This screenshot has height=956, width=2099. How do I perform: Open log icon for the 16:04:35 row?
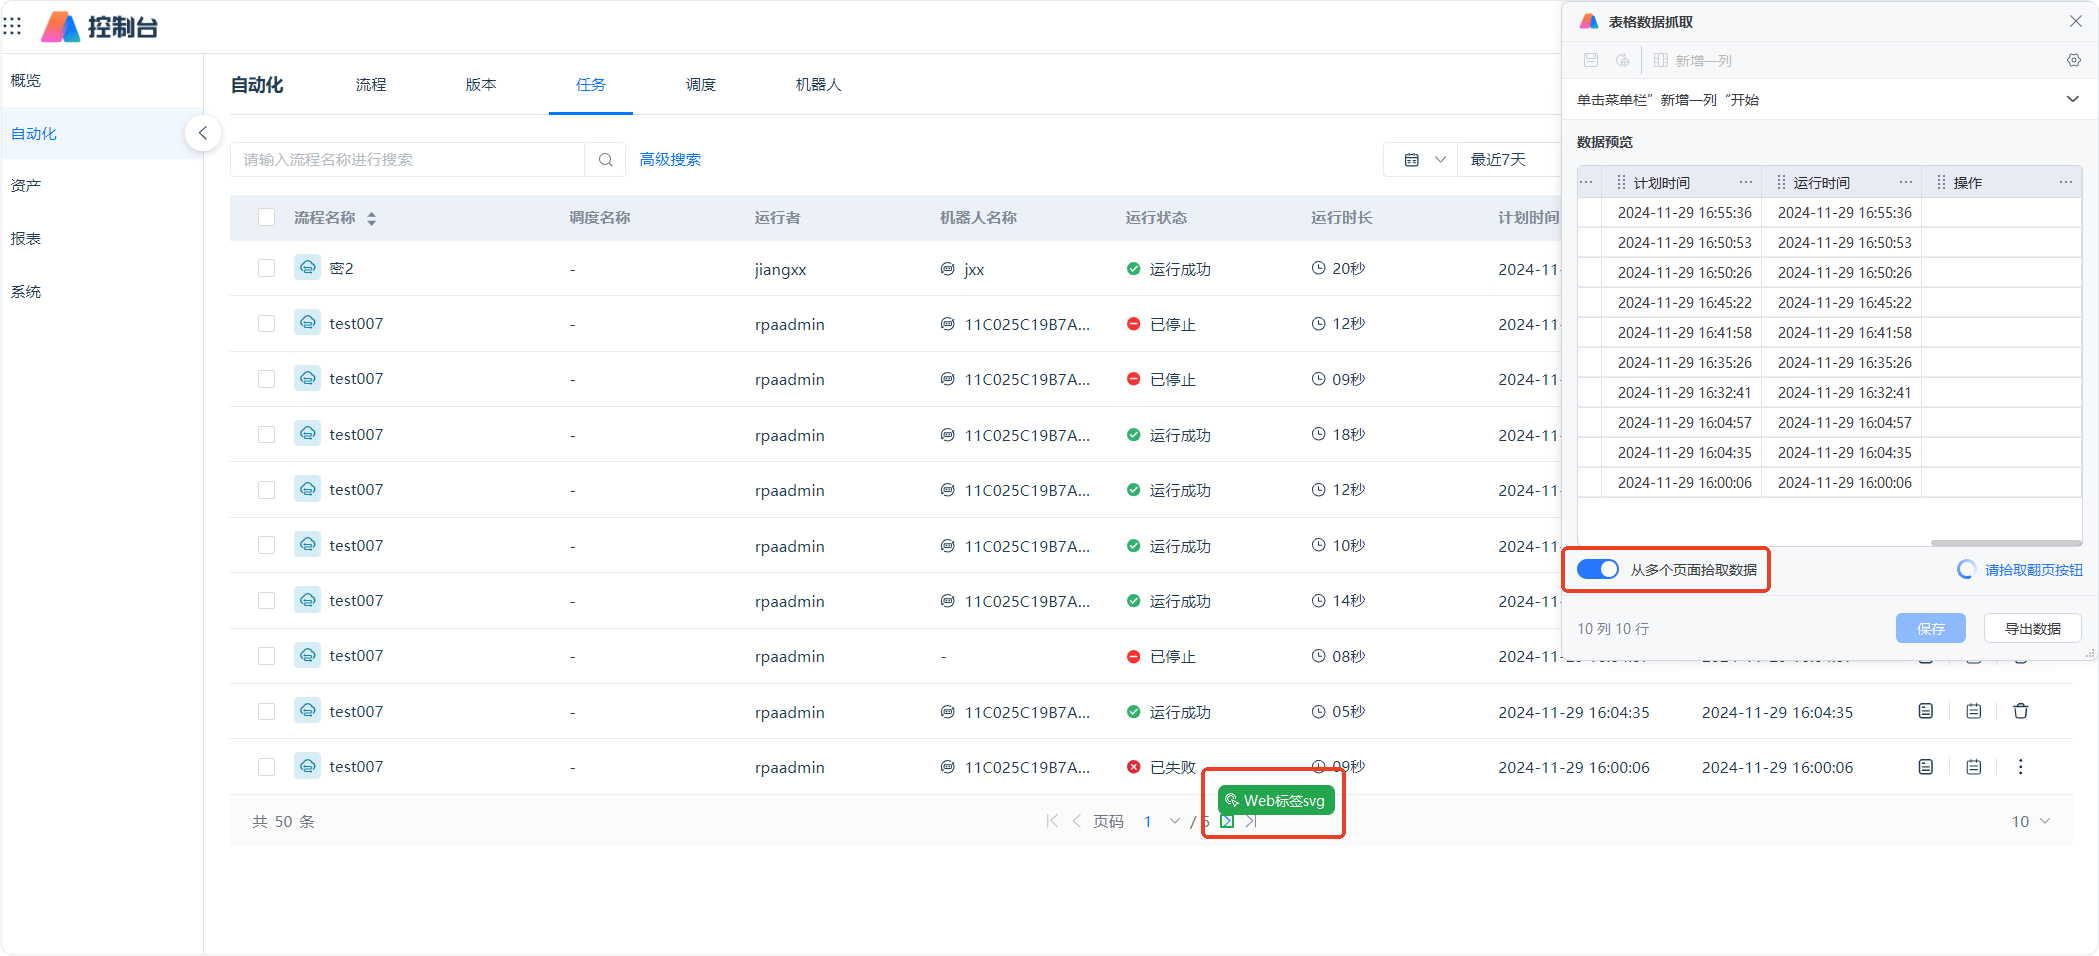tap(1926, 712)
